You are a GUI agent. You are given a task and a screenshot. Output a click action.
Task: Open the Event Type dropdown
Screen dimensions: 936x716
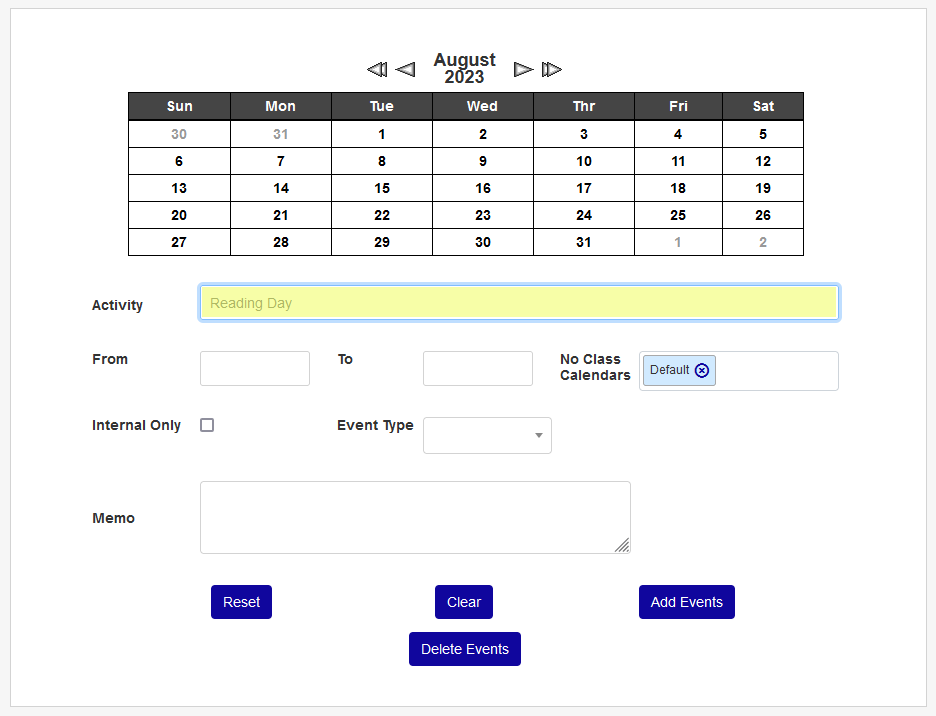[487, 435]
